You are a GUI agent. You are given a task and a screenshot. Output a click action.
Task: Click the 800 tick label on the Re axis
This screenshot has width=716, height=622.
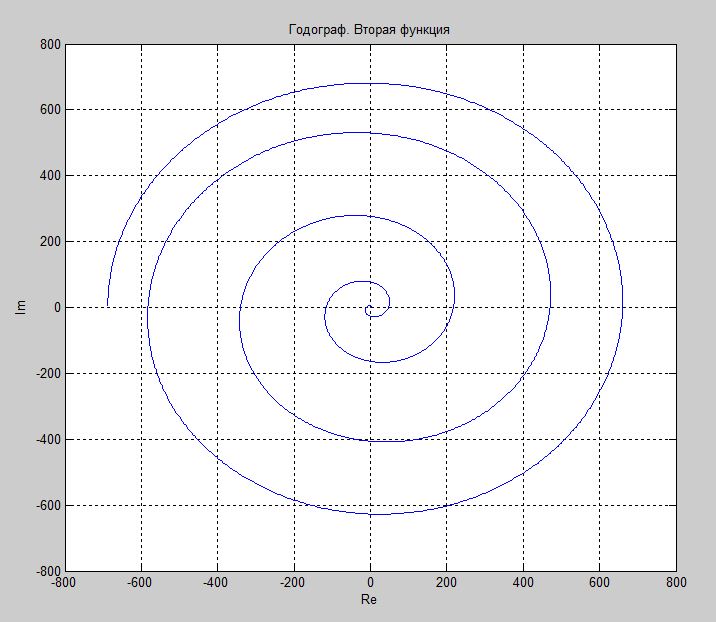pos(676,583)
